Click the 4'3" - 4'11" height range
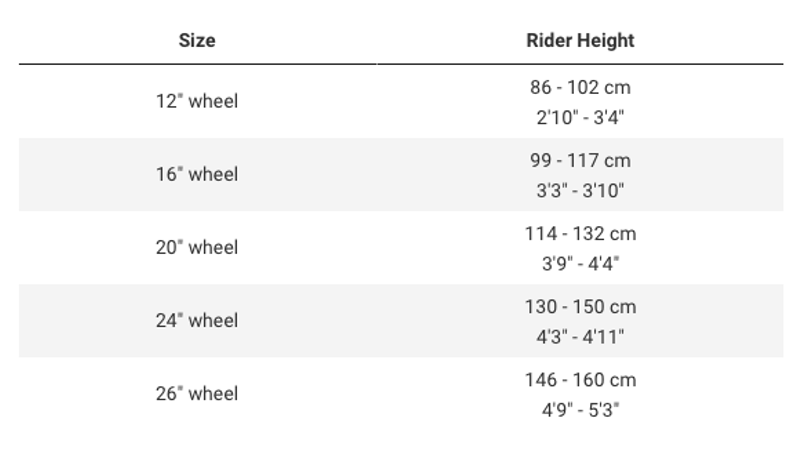The height and width of the screenshot is (465, 800). click(x=580, y=336)
